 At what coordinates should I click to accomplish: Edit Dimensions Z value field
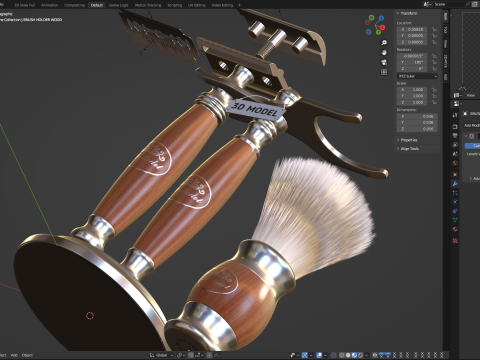point(417,129)
